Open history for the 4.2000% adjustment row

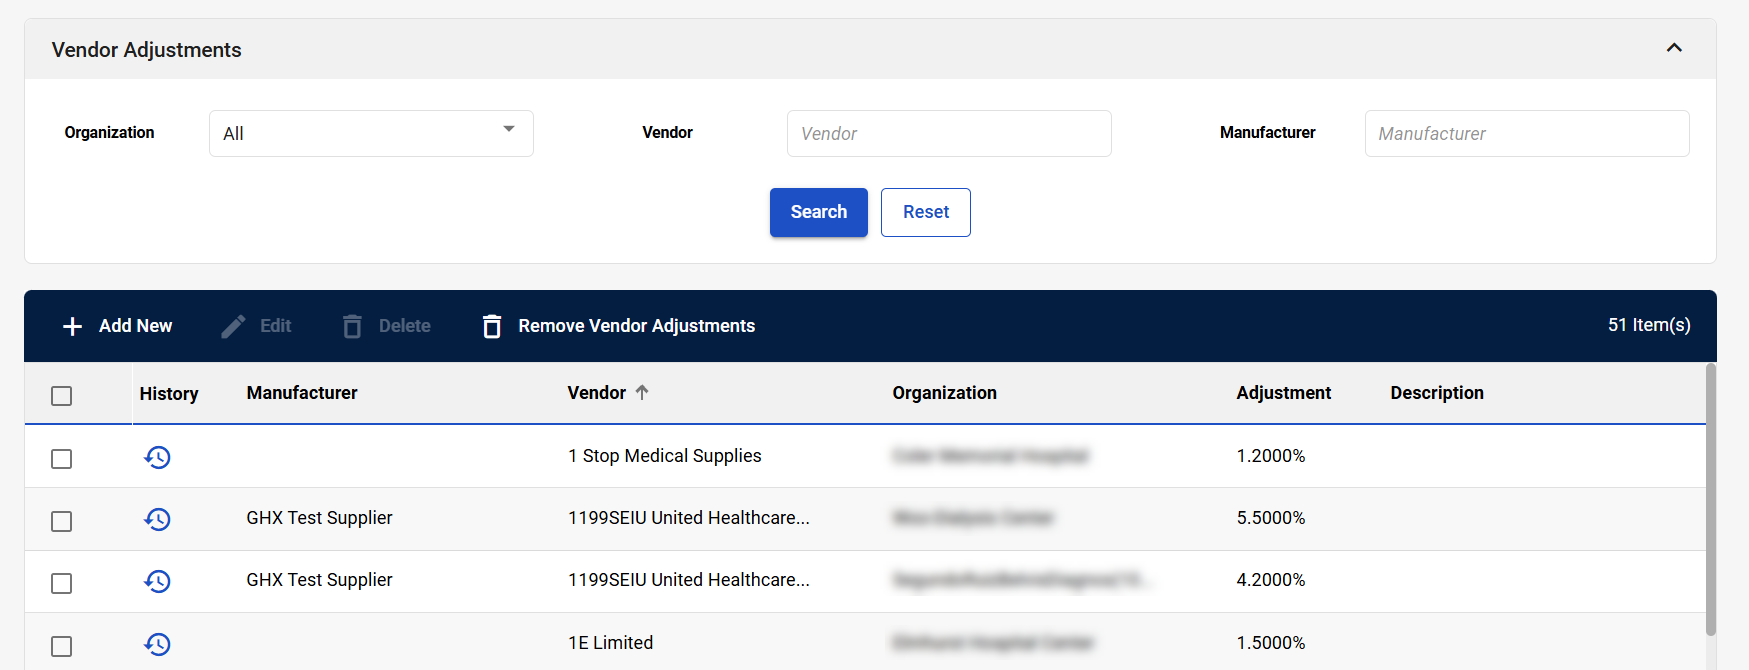[x=157, y=581]
